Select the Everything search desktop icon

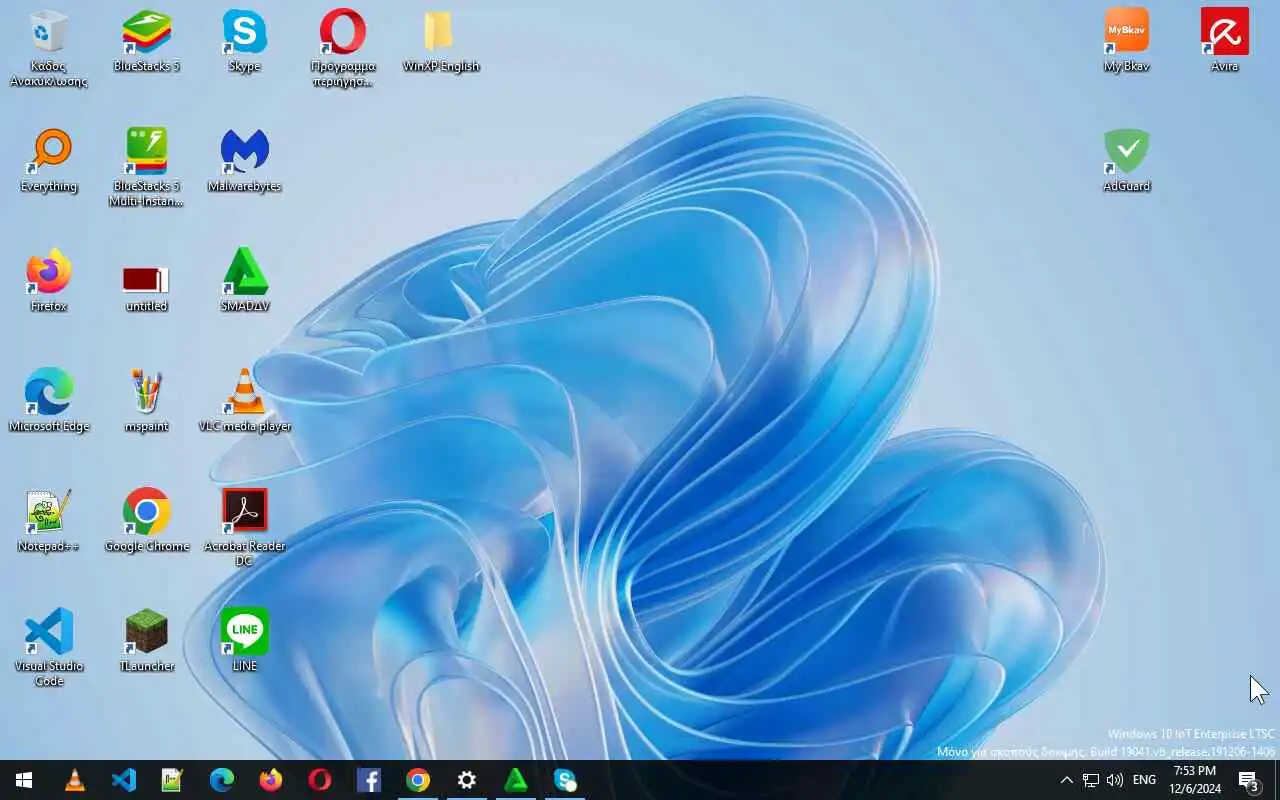pyautogui.click(x=48, y=160)
